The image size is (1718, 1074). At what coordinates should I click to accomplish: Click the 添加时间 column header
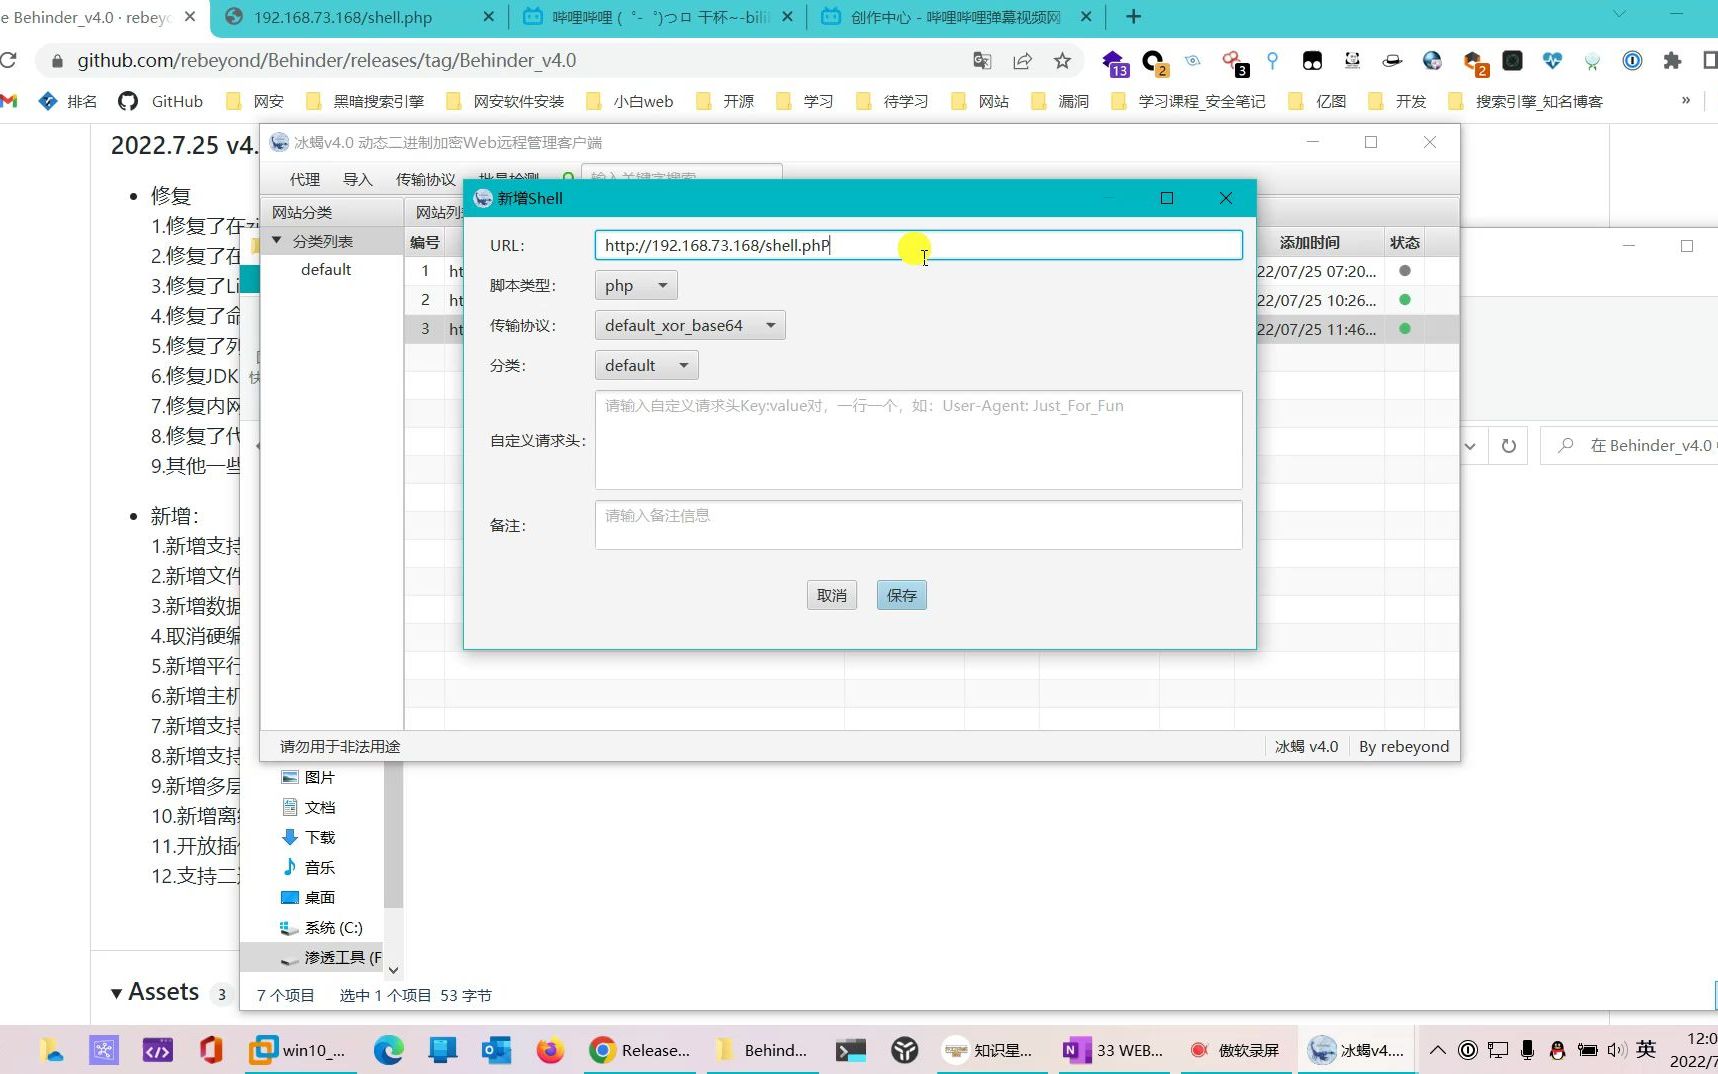click(1309, 242)
